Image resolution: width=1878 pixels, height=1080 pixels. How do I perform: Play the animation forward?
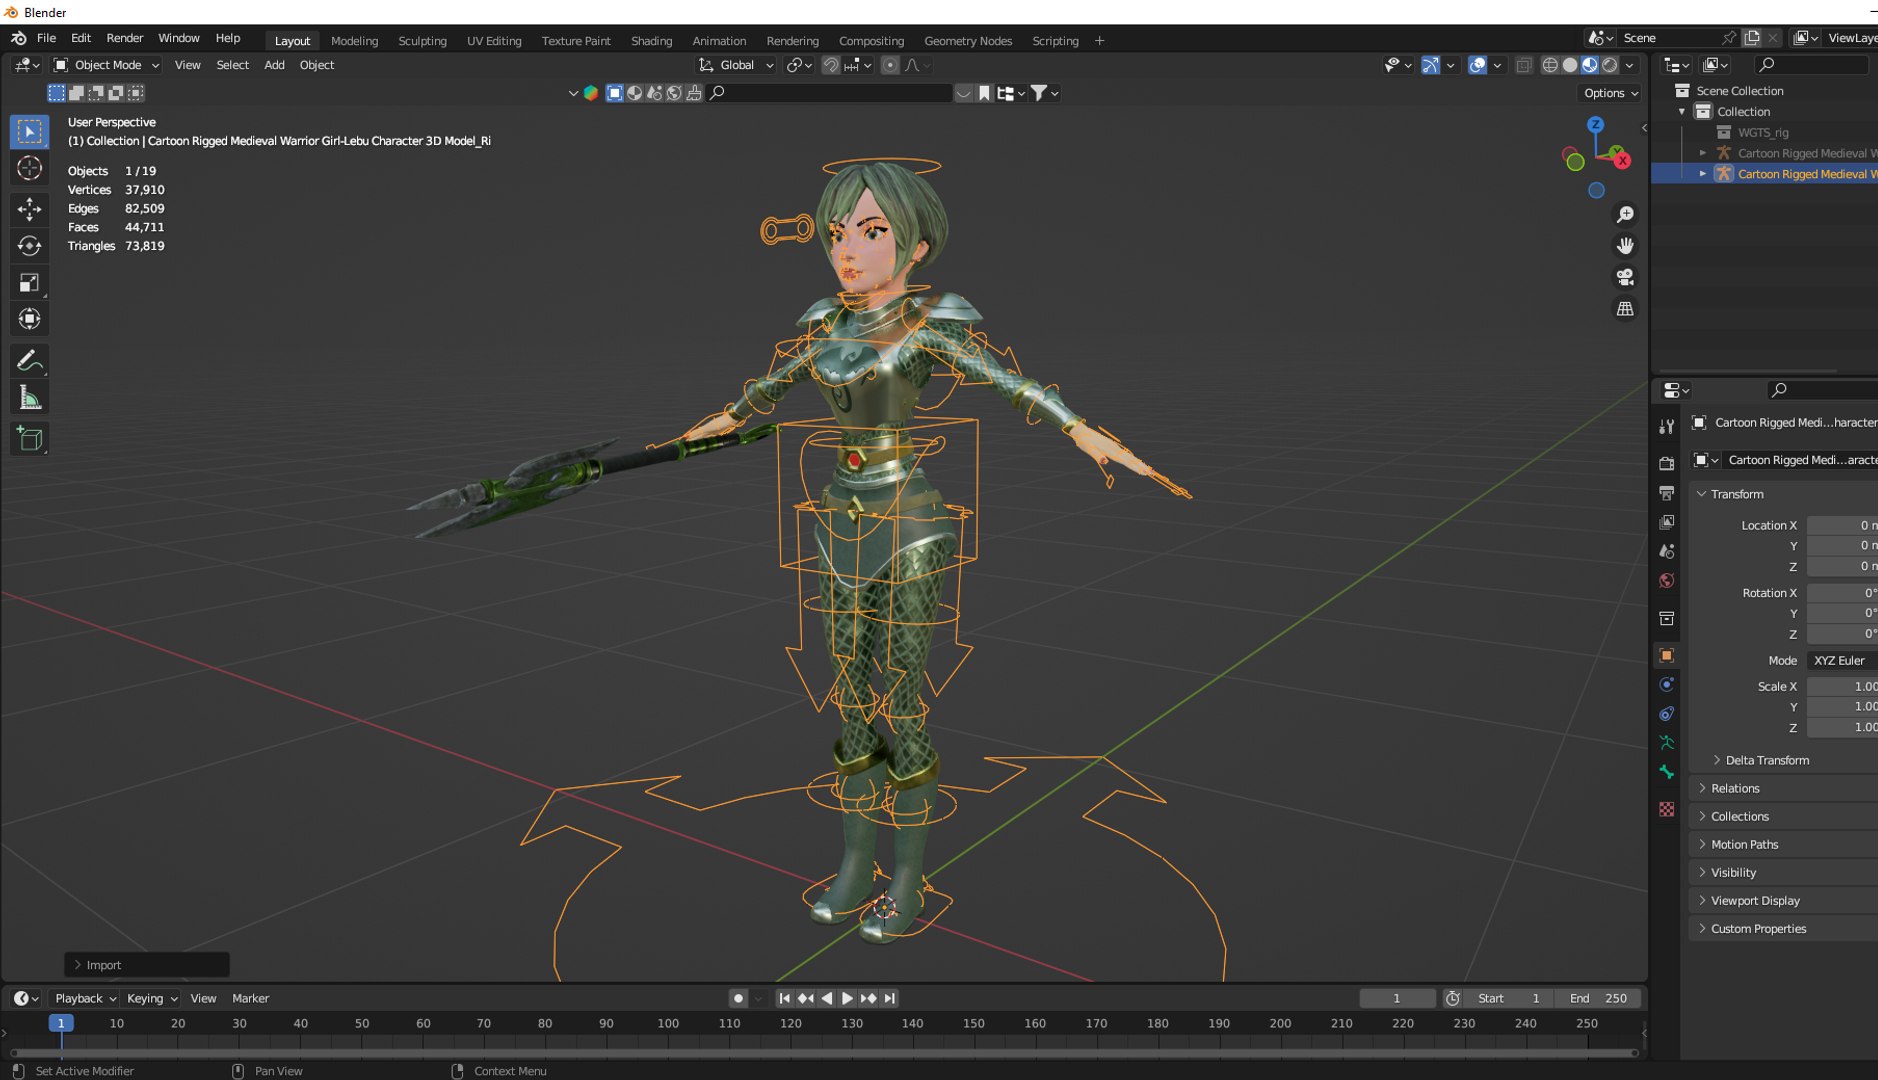pos(847,998)
